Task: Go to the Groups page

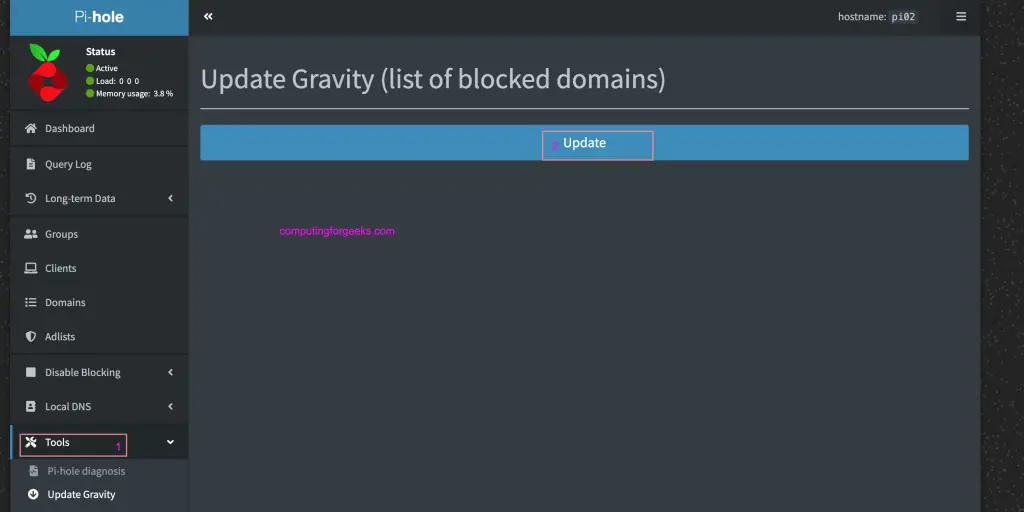Action: coord(99,234)
